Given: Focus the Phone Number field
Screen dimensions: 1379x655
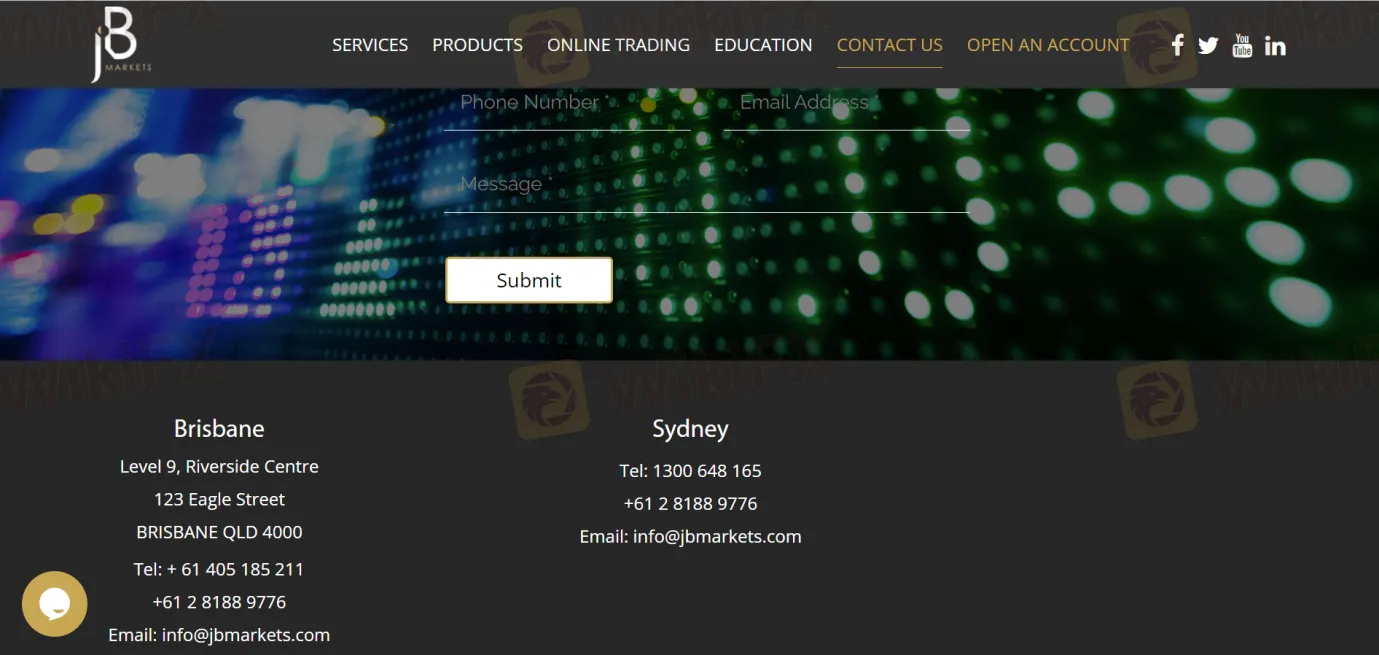Looking at the screenshot, I should 567,105.
